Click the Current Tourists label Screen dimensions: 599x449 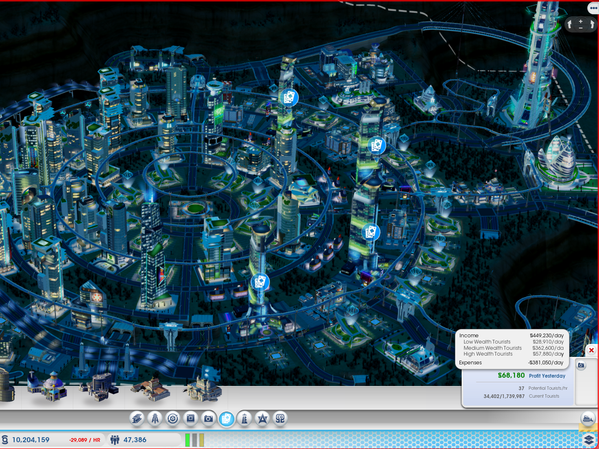pos(544,396)
